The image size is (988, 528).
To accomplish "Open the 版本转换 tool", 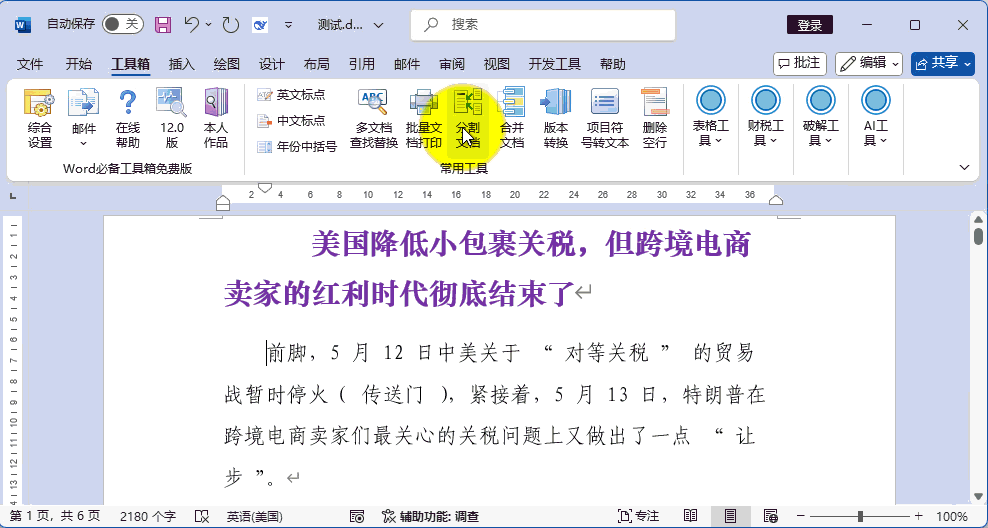I will coord(556,118).
